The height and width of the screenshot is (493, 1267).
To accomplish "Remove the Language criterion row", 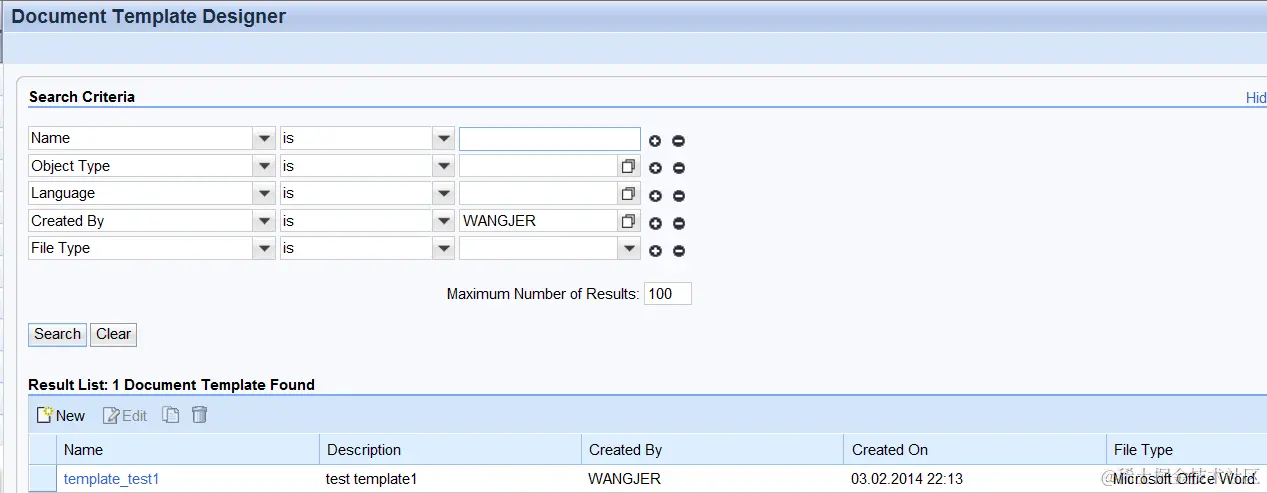I will click(678, 196).
